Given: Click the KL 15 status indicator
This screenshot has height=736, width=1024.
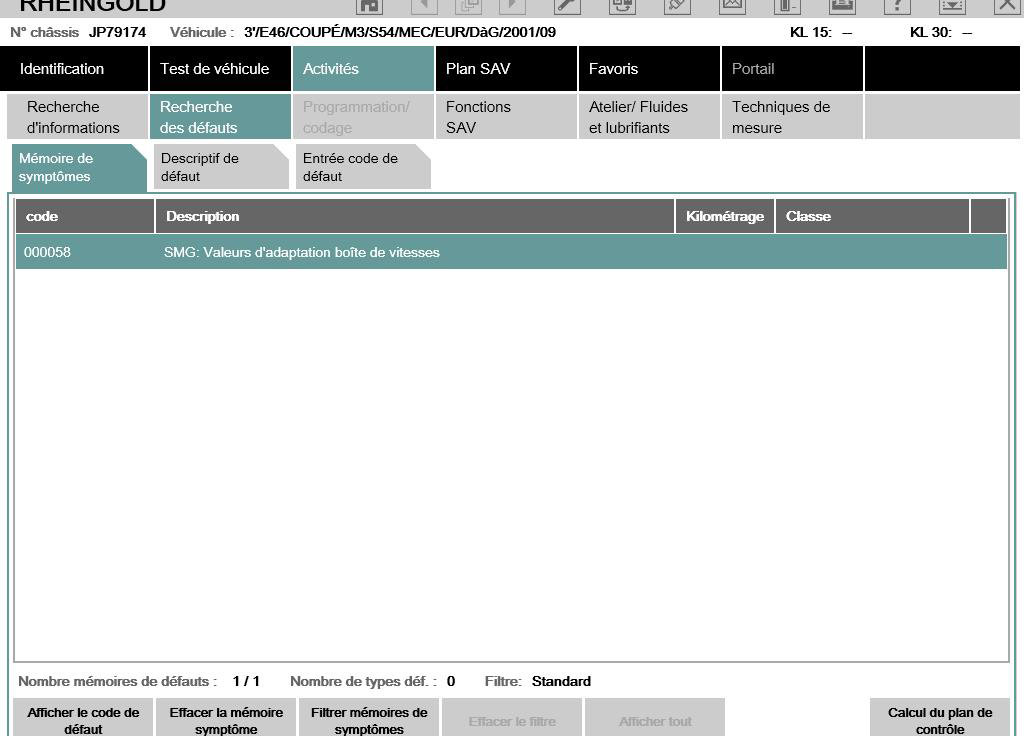Looking at the screenshot, I should [821, 33].
